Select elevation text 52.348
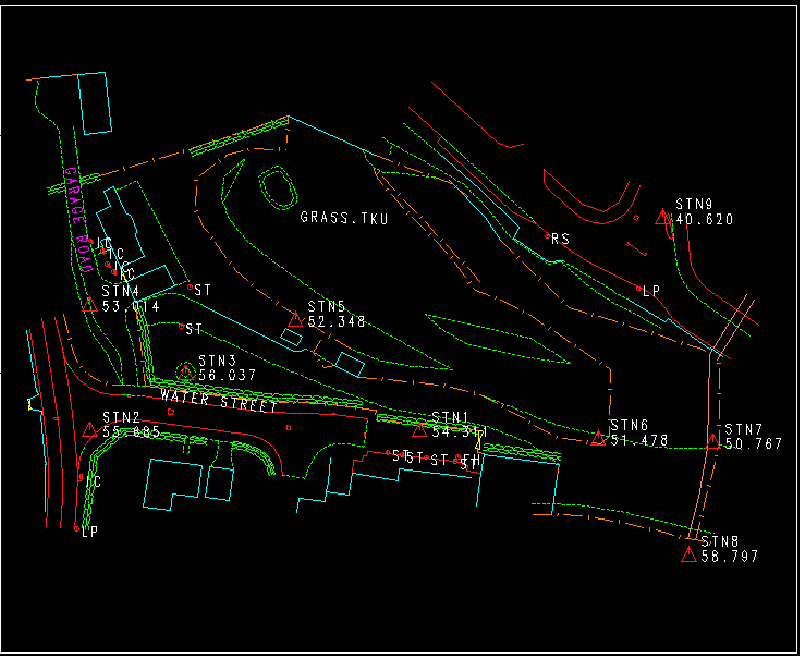 coord(337,323)
